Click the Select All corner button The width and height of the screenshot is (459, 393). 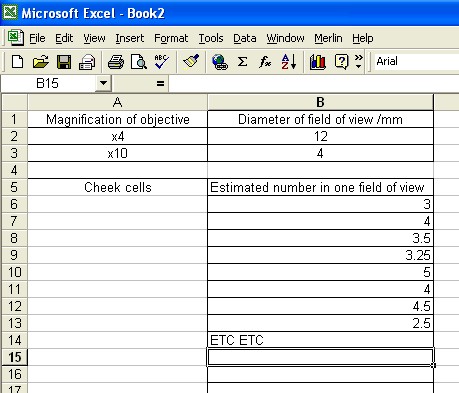tap(14, 102)
